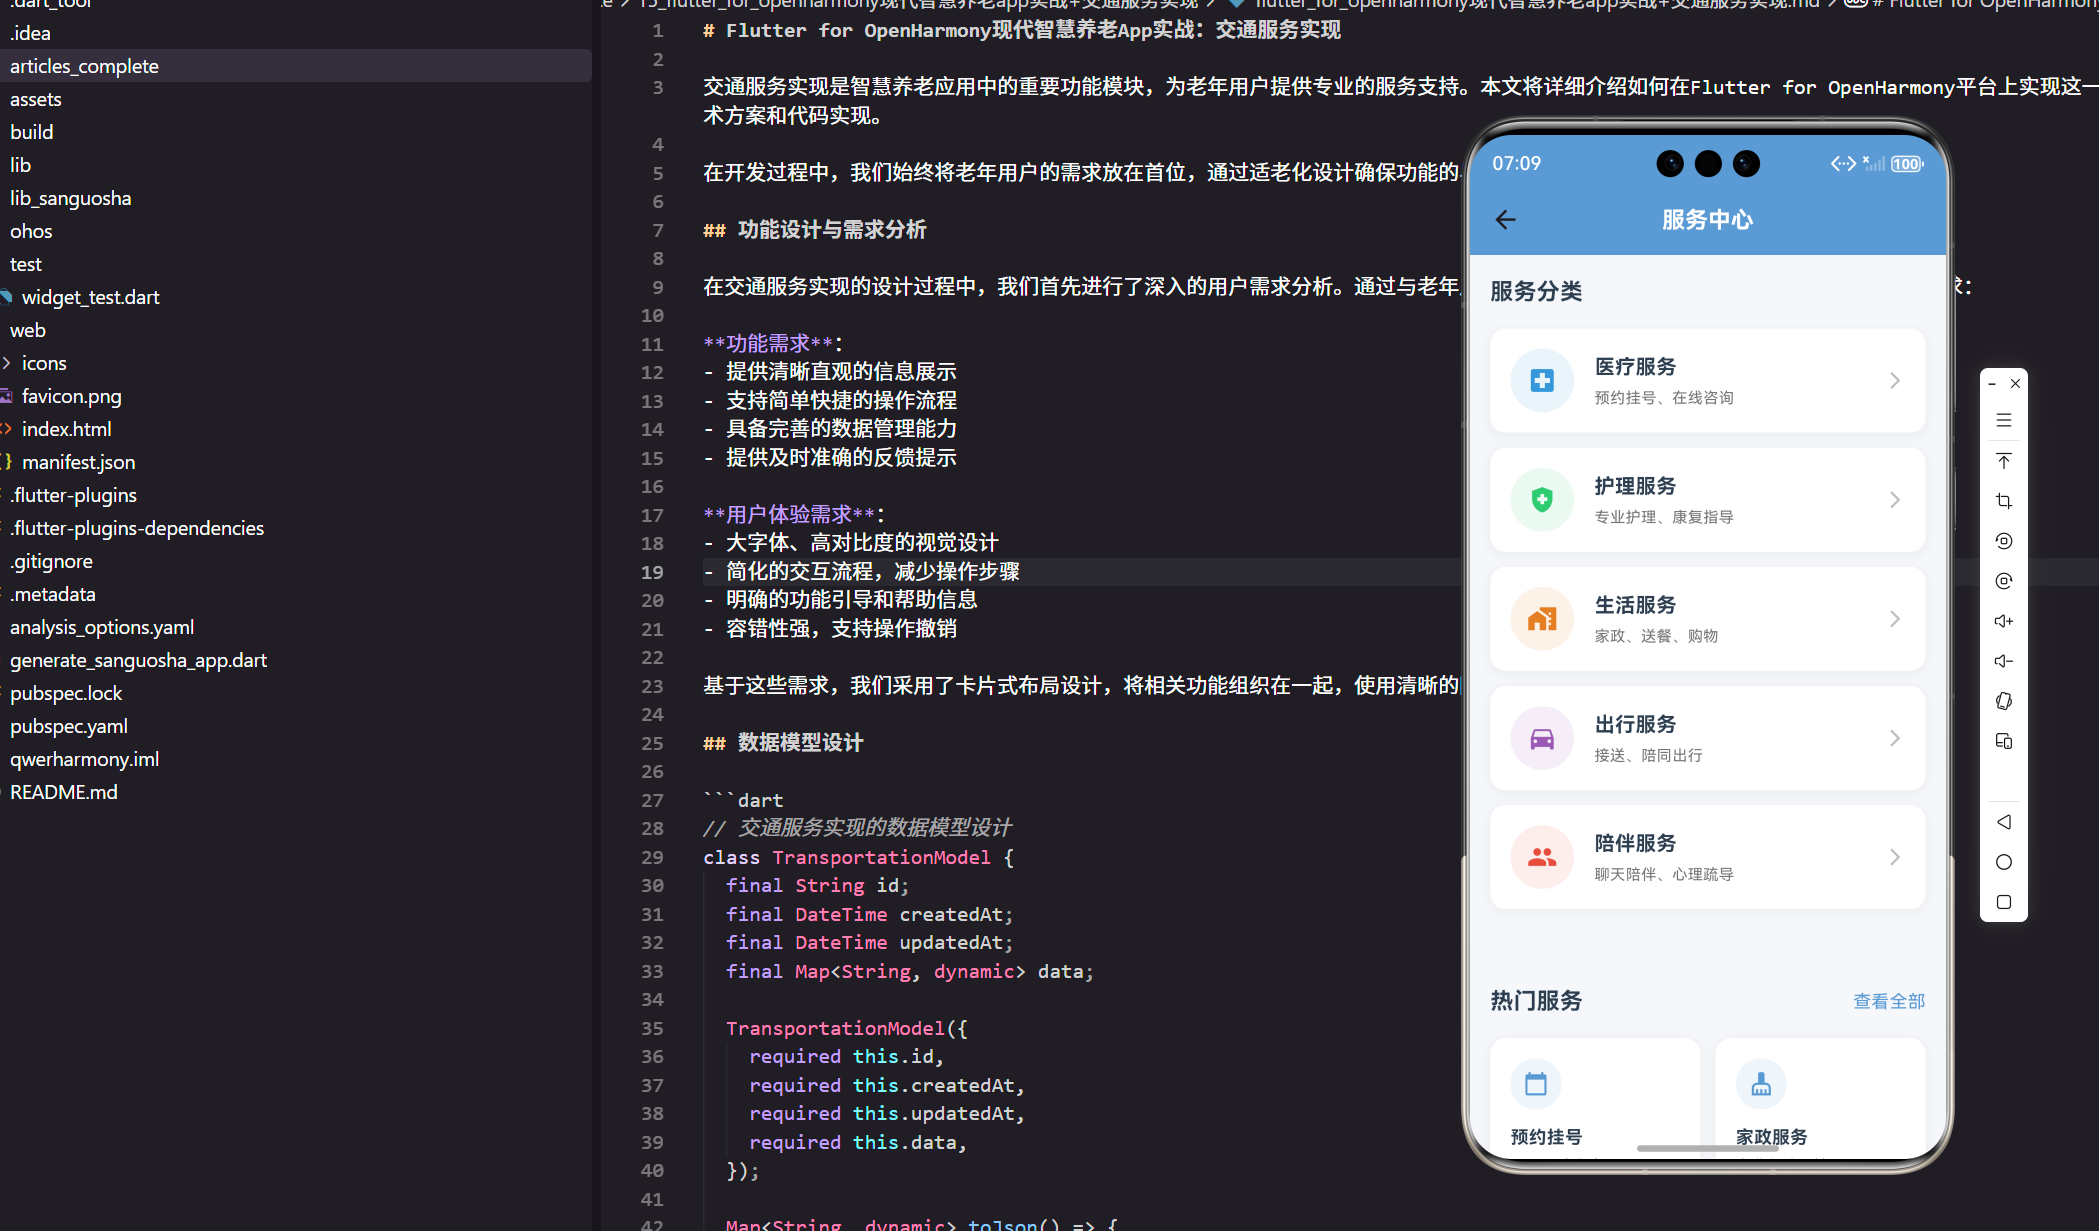Open .flutter-plugins file

[x=296, y=495]
